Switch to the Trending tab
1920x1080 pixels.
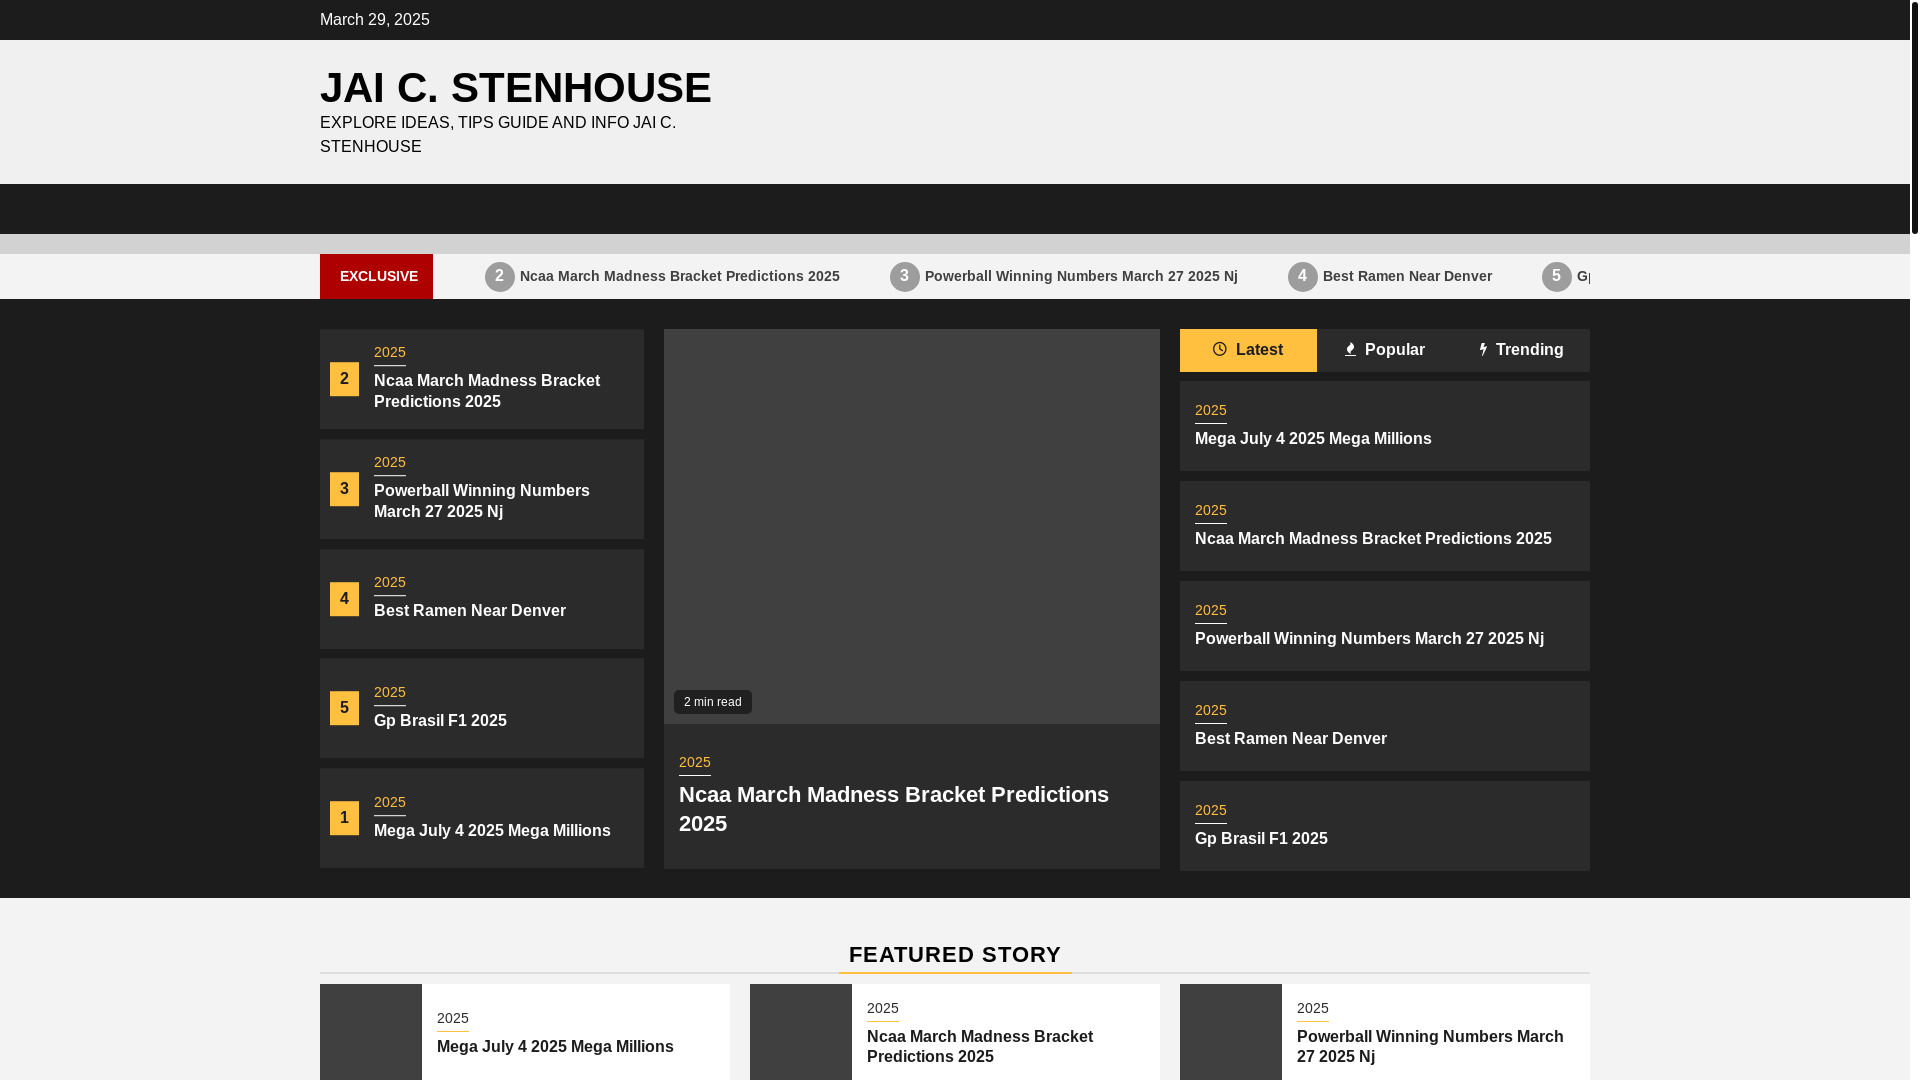pos(1521,350)
